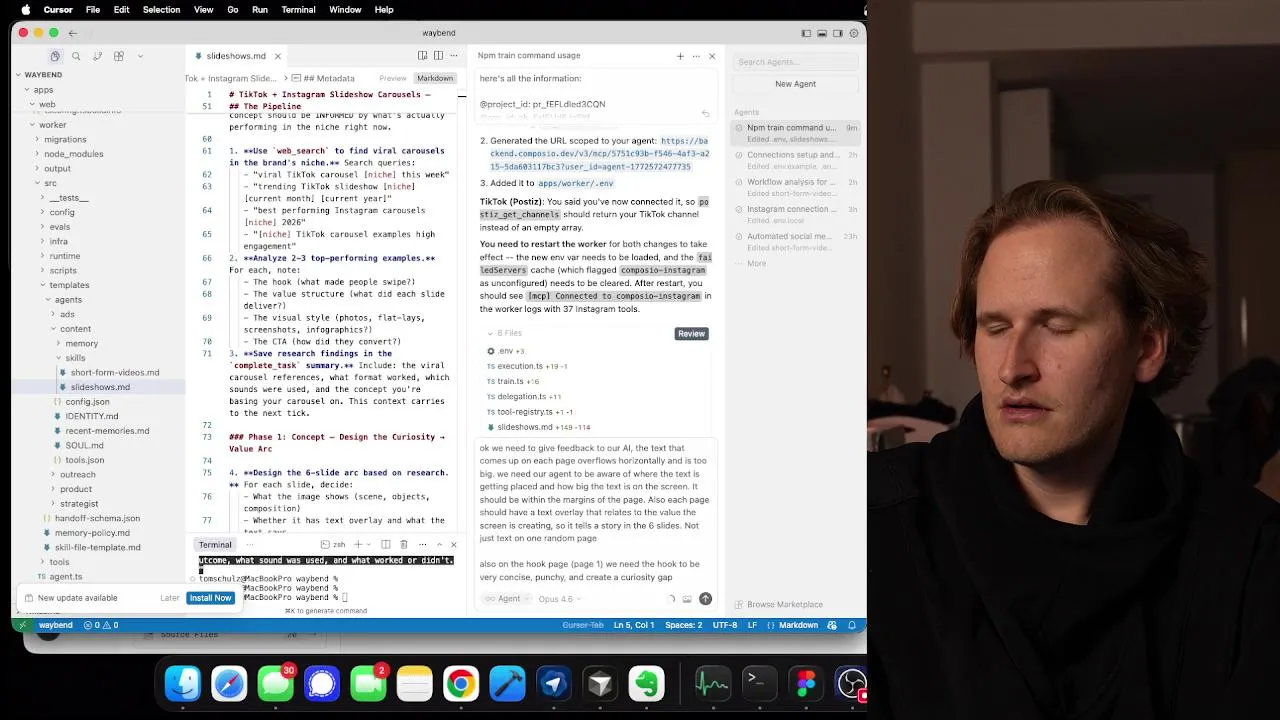The image size is (1280, 720).
Task: Start a new chat with plus icon
Action: tap(680, 56)
